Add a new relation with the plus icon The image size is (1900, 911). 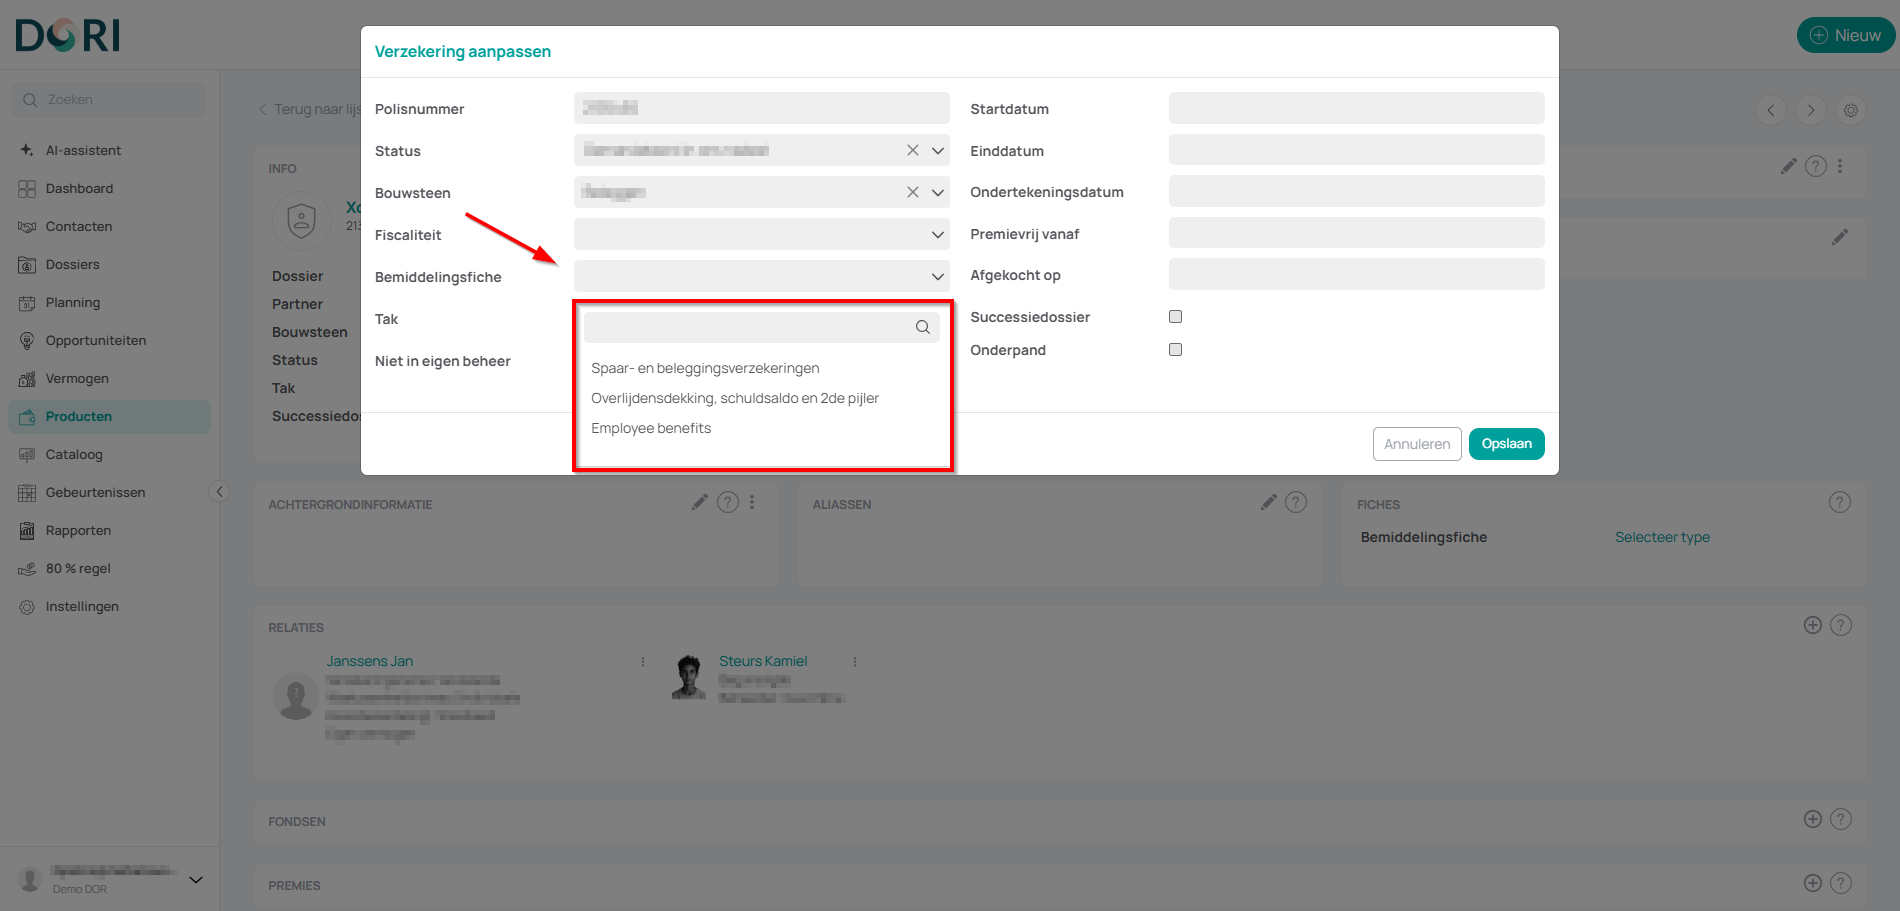coord(1812,625)
